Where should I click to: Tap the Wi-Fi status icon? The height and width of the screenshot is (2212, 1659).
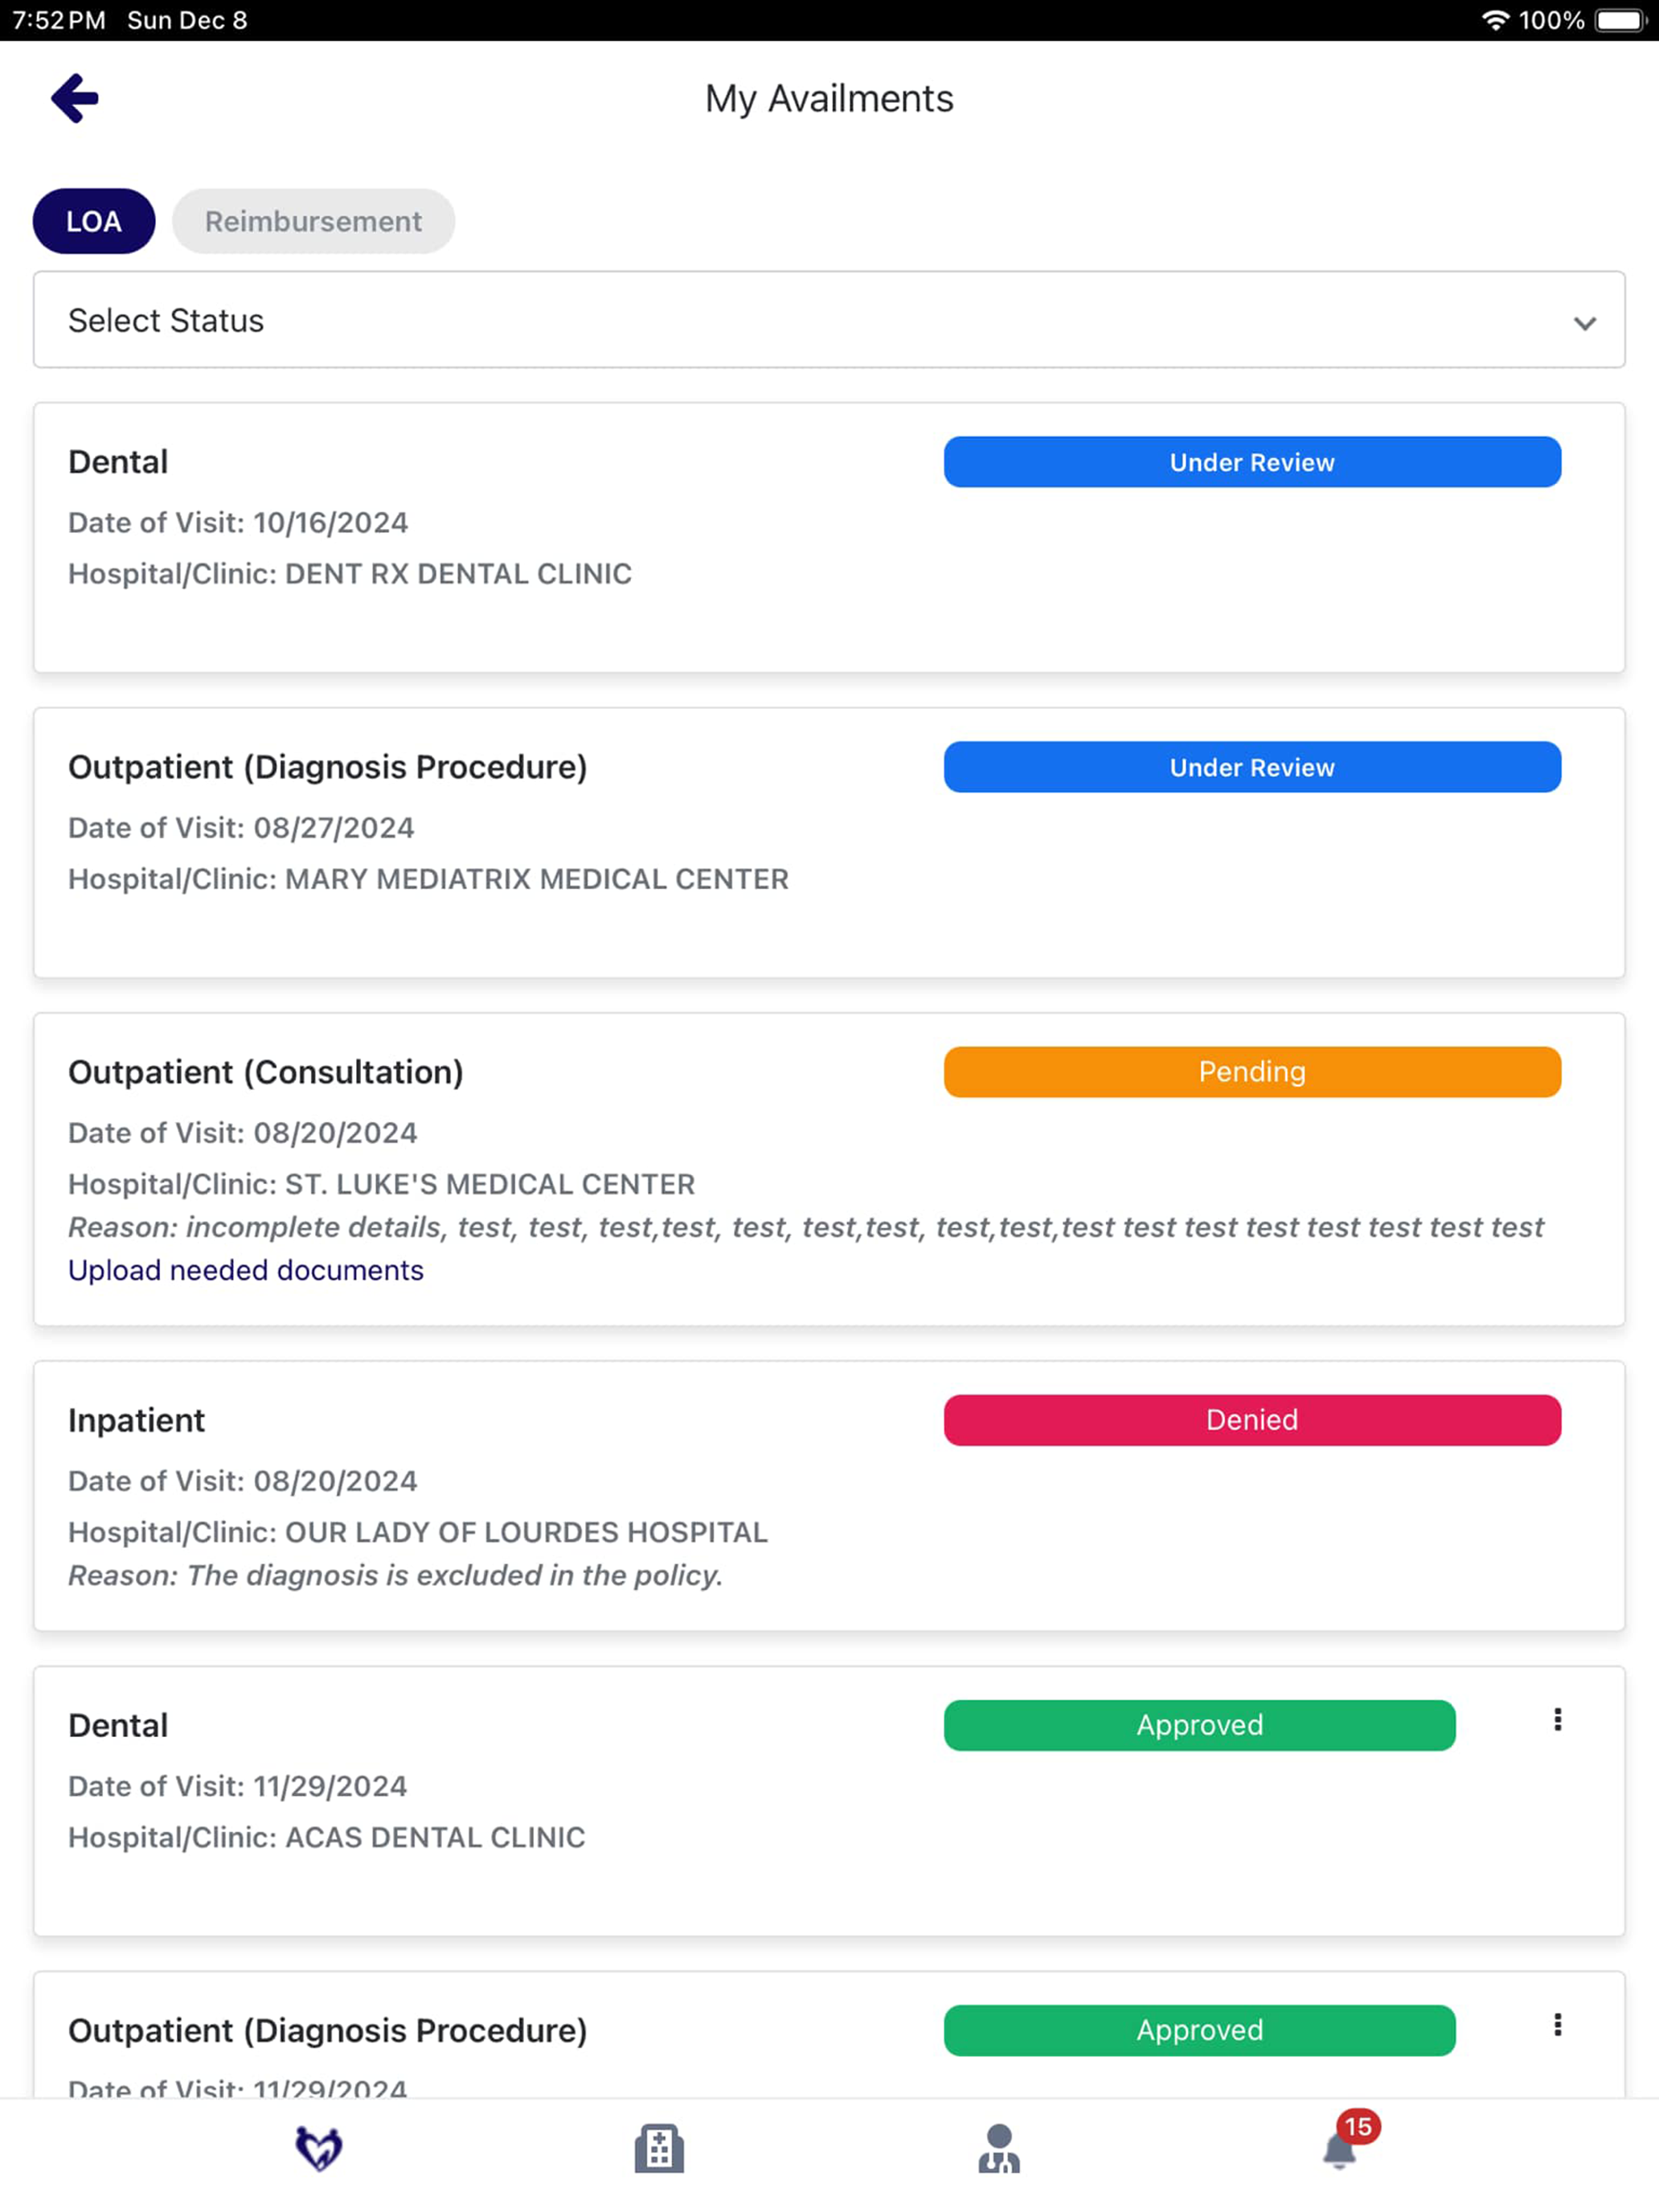tap(1494, 20)
